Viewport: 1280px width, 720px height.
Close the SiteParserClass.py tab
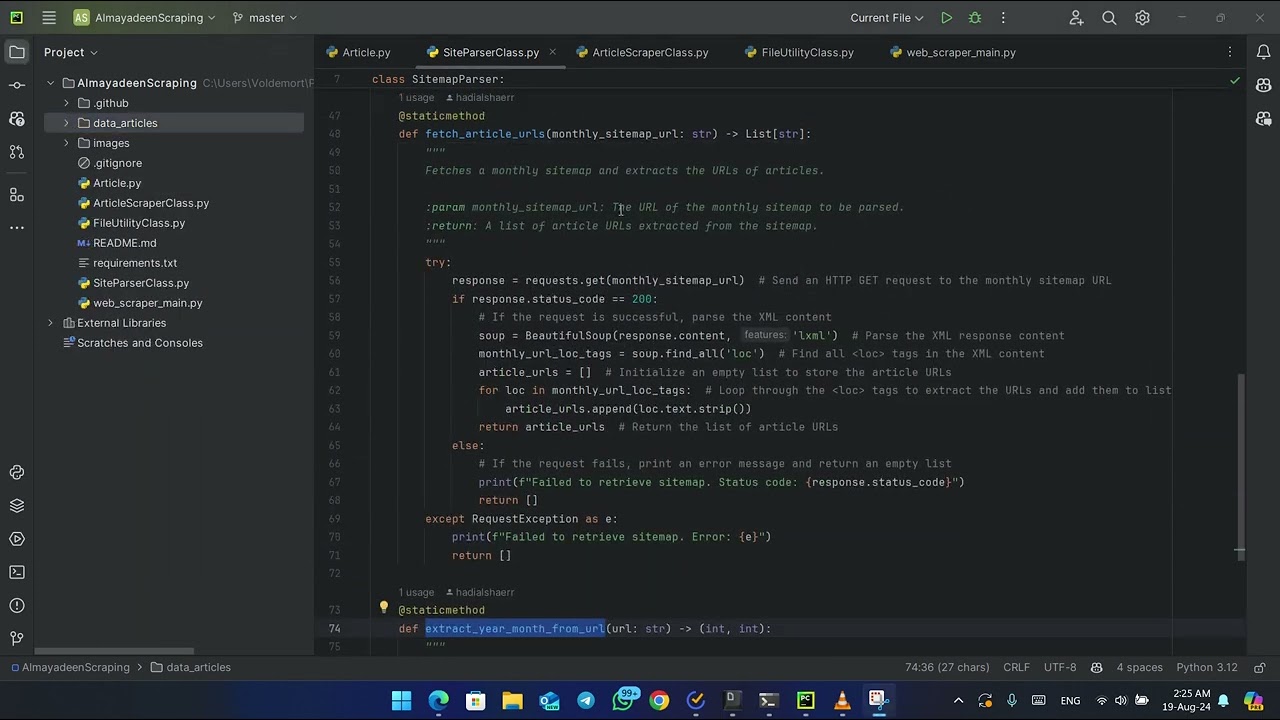[x=552, y=52]
